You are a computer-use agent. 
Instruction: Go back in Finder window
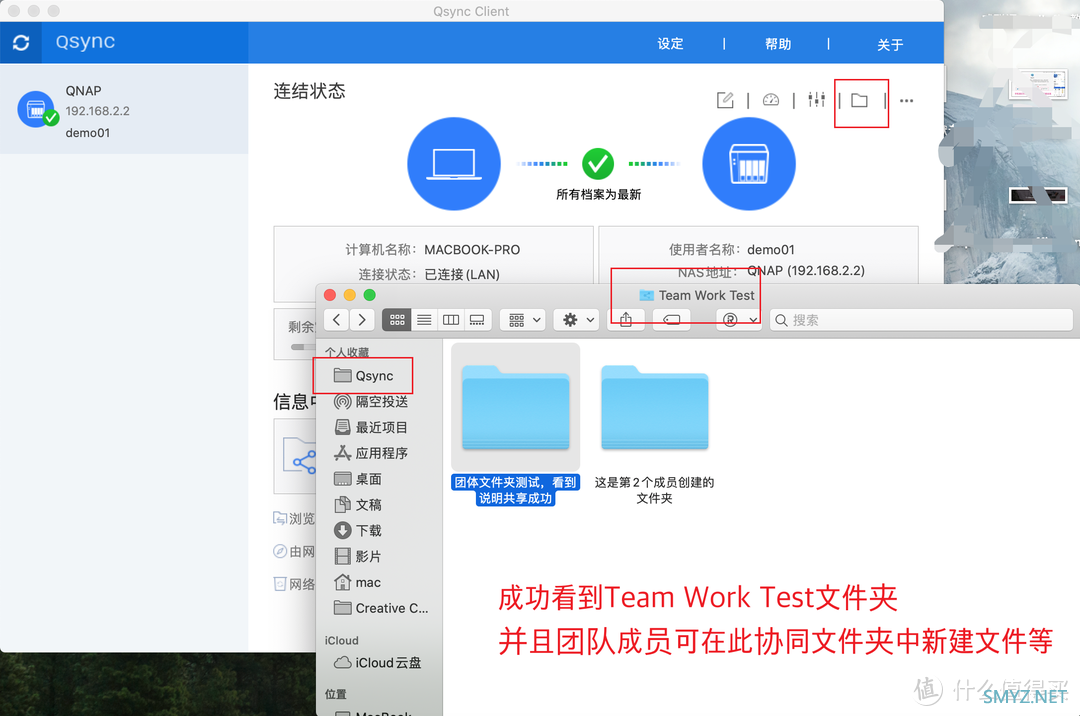[336, 319]
